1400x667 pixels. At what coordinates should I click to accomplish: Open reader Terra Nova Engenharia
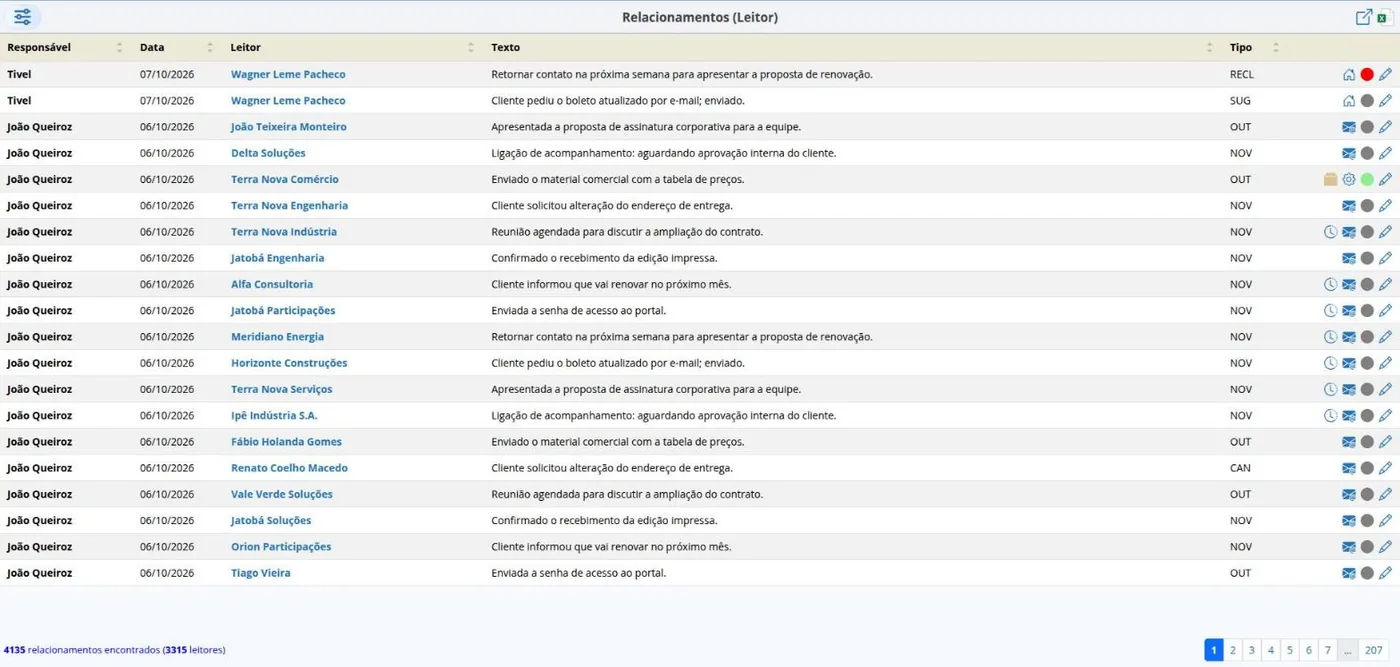[x=289, y=205]
